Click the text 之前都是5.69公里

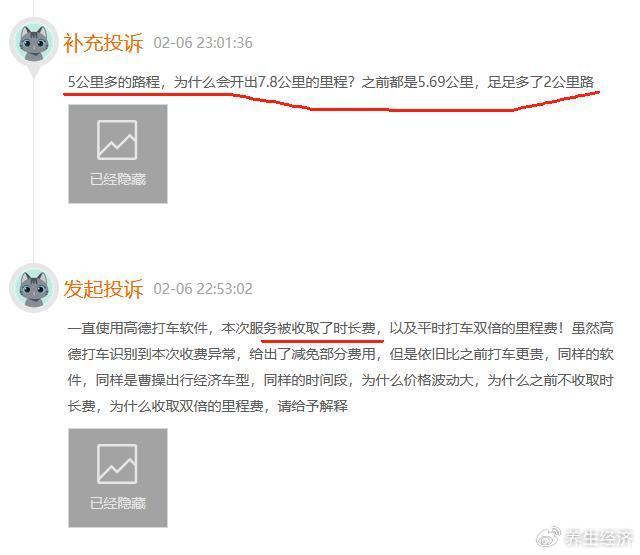pos(418,82)
